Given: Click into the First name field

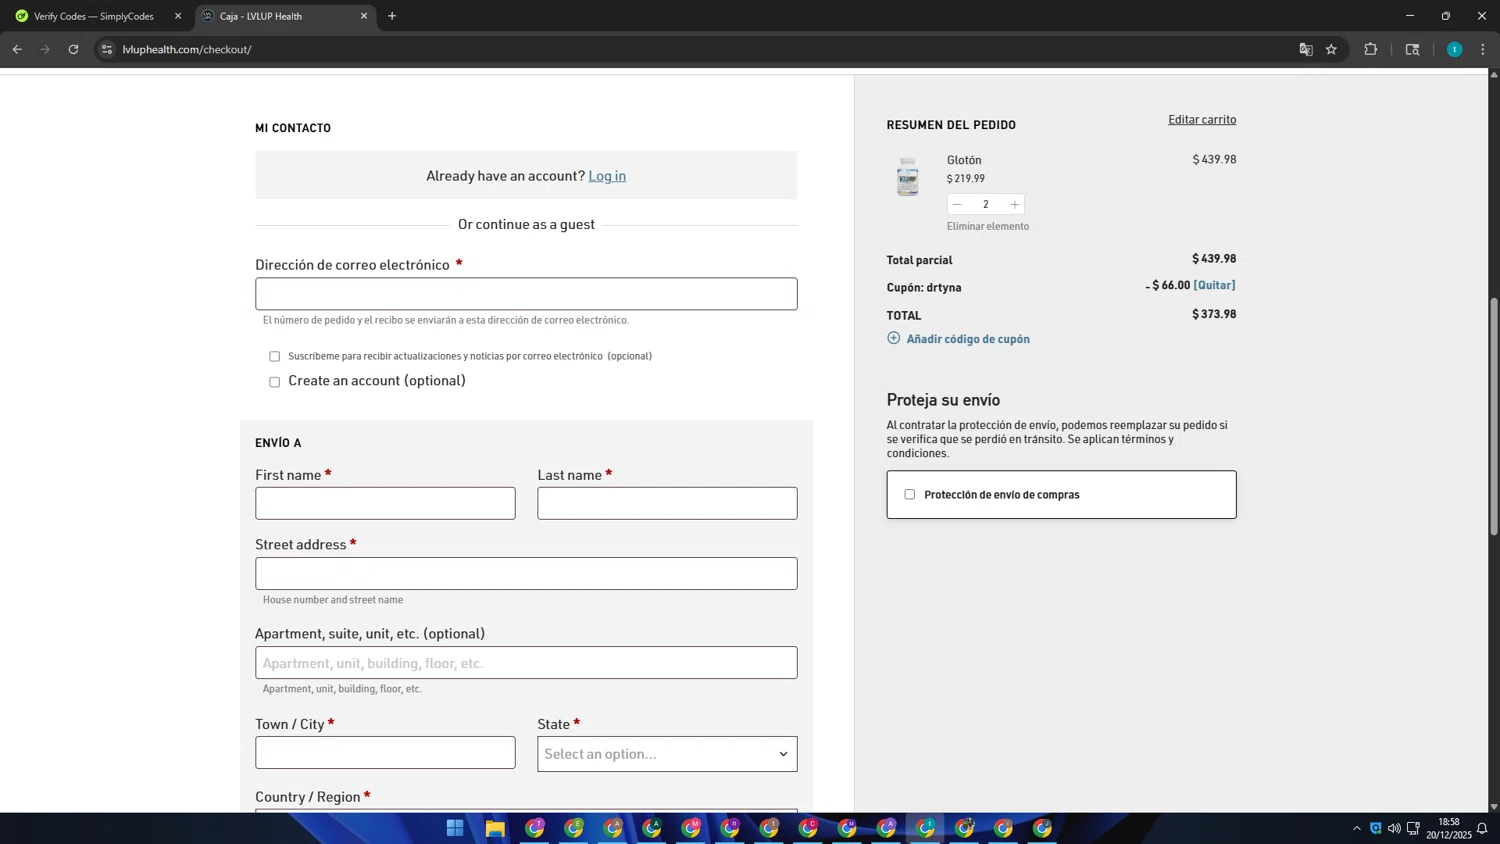Looking at the screenshot, I should [x=385, y=503].
